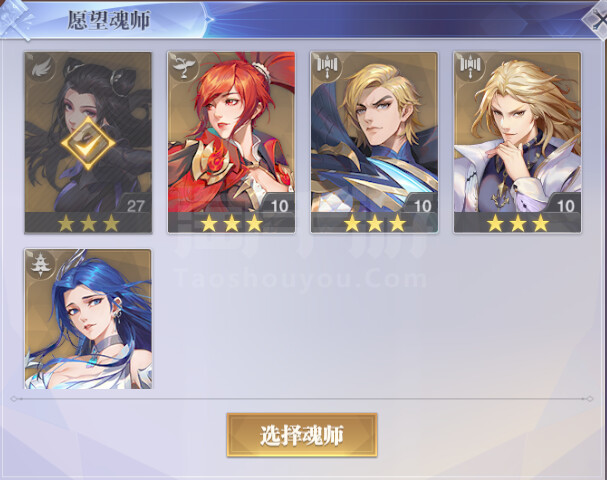The image size is (607, 480).
Task: Click the 愿望魂师 title text
Action: tap(108, 20)
